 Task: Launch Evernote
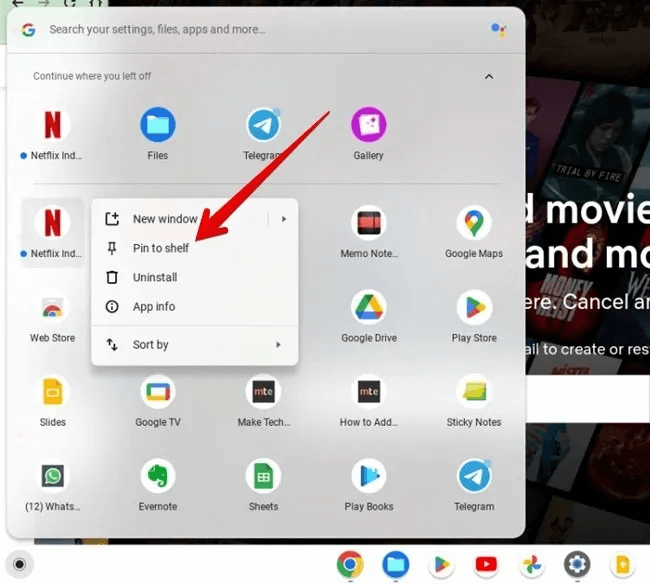click(x=158, y=486)
